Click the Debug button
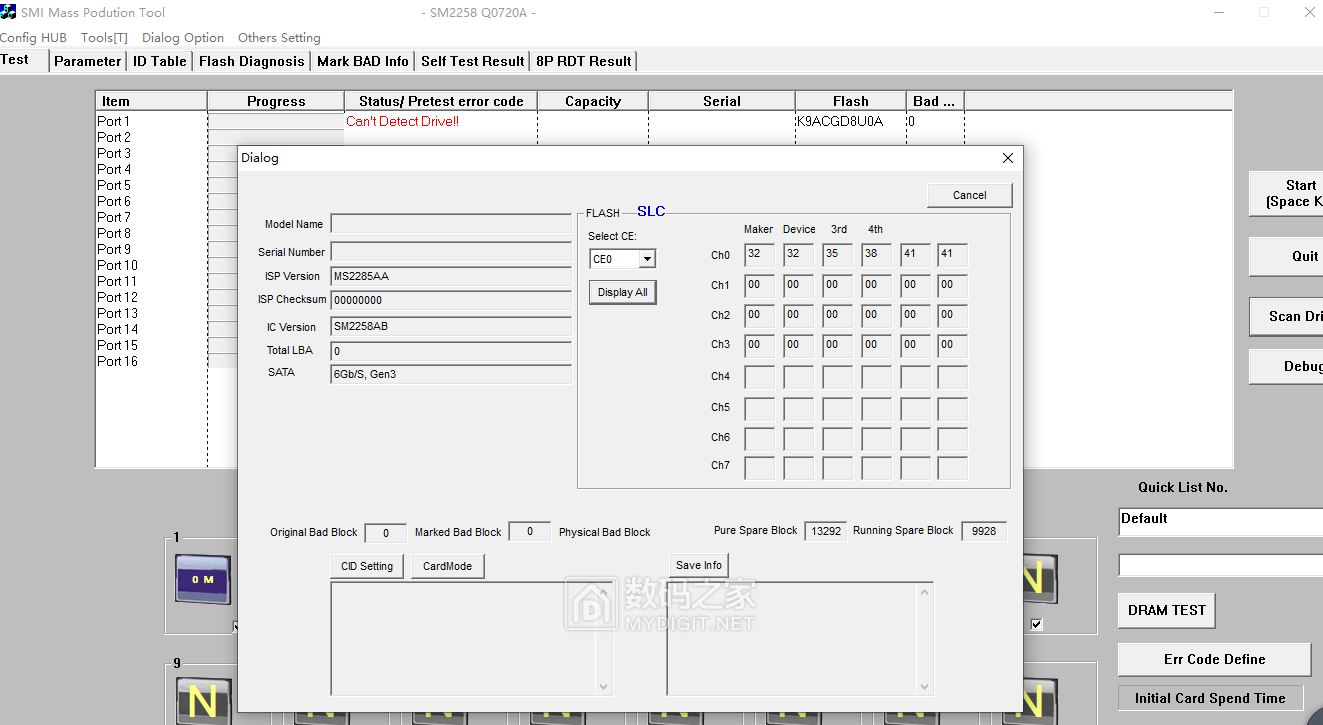 click(1288, 366)
